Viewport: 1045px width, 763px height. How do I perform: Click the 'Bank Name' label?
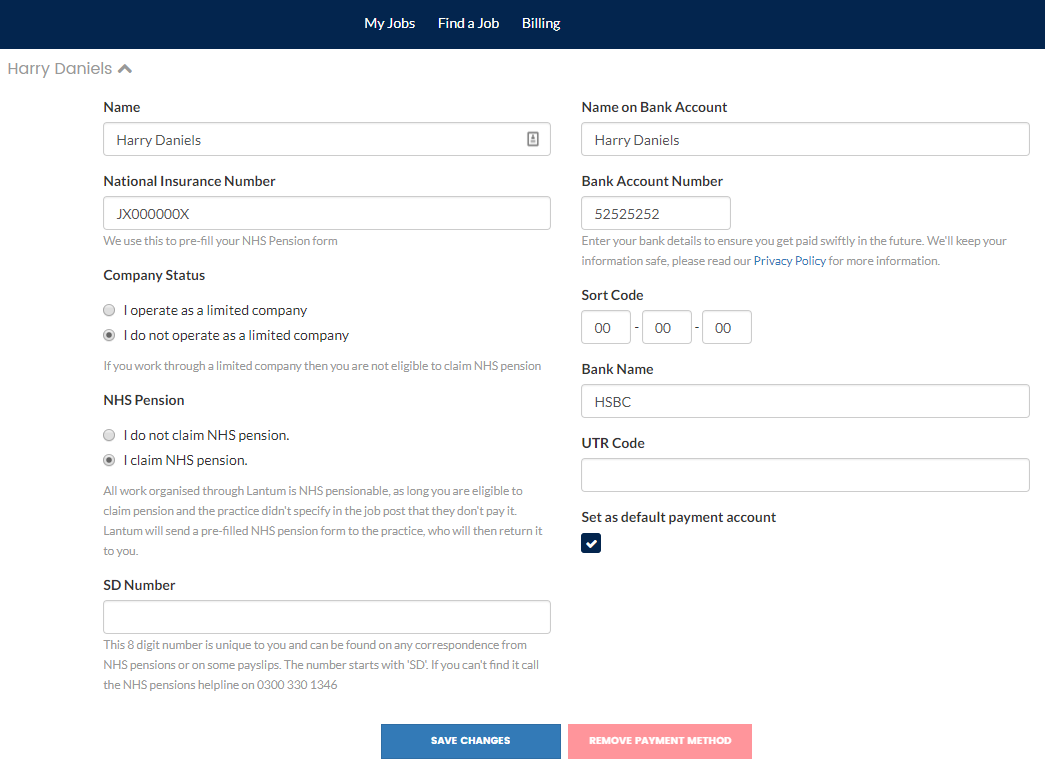pyautogui.click(x=617, y=369)
